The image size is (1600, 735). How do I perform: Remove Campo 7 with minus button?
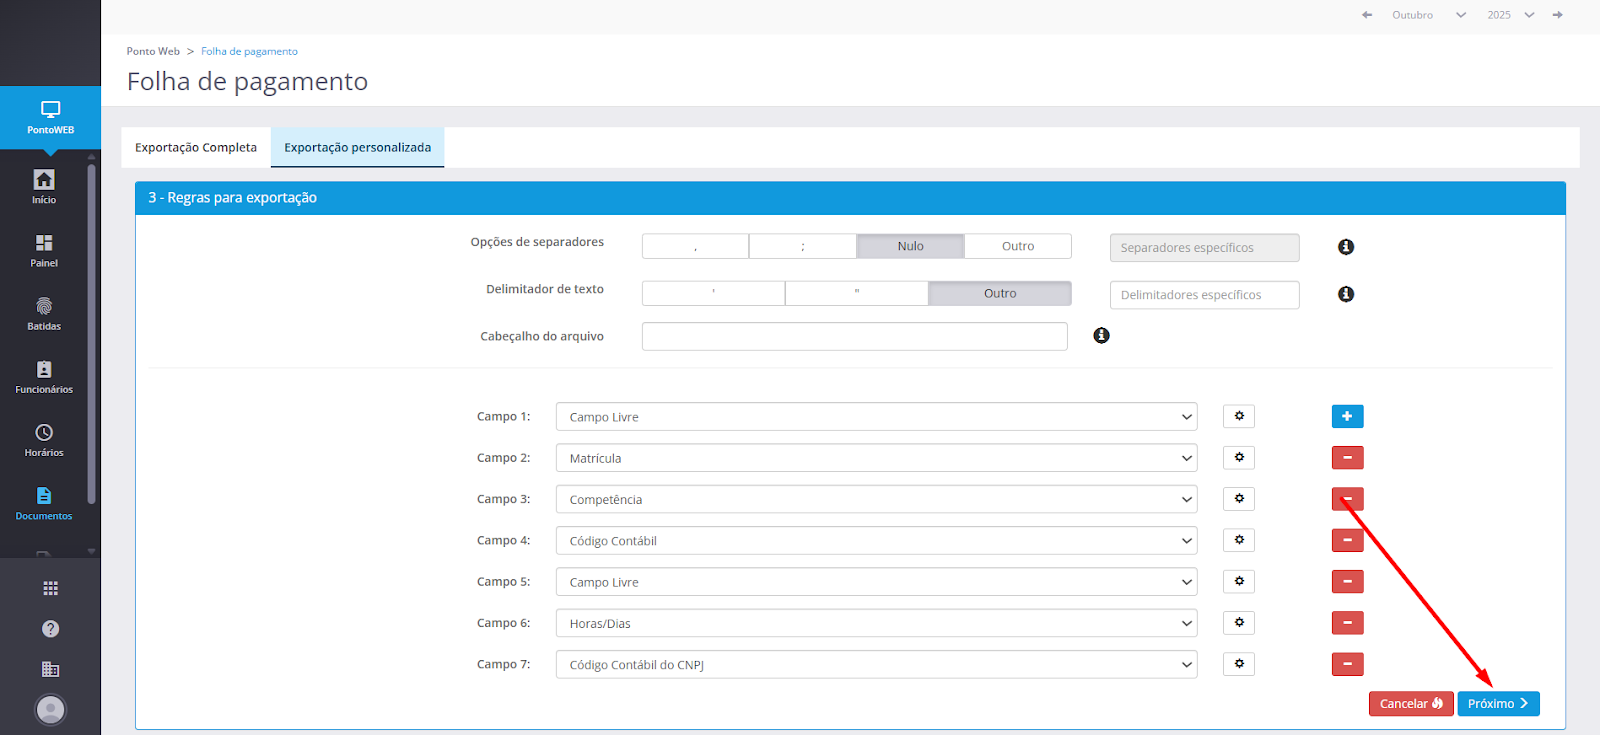pos(1347,663)
